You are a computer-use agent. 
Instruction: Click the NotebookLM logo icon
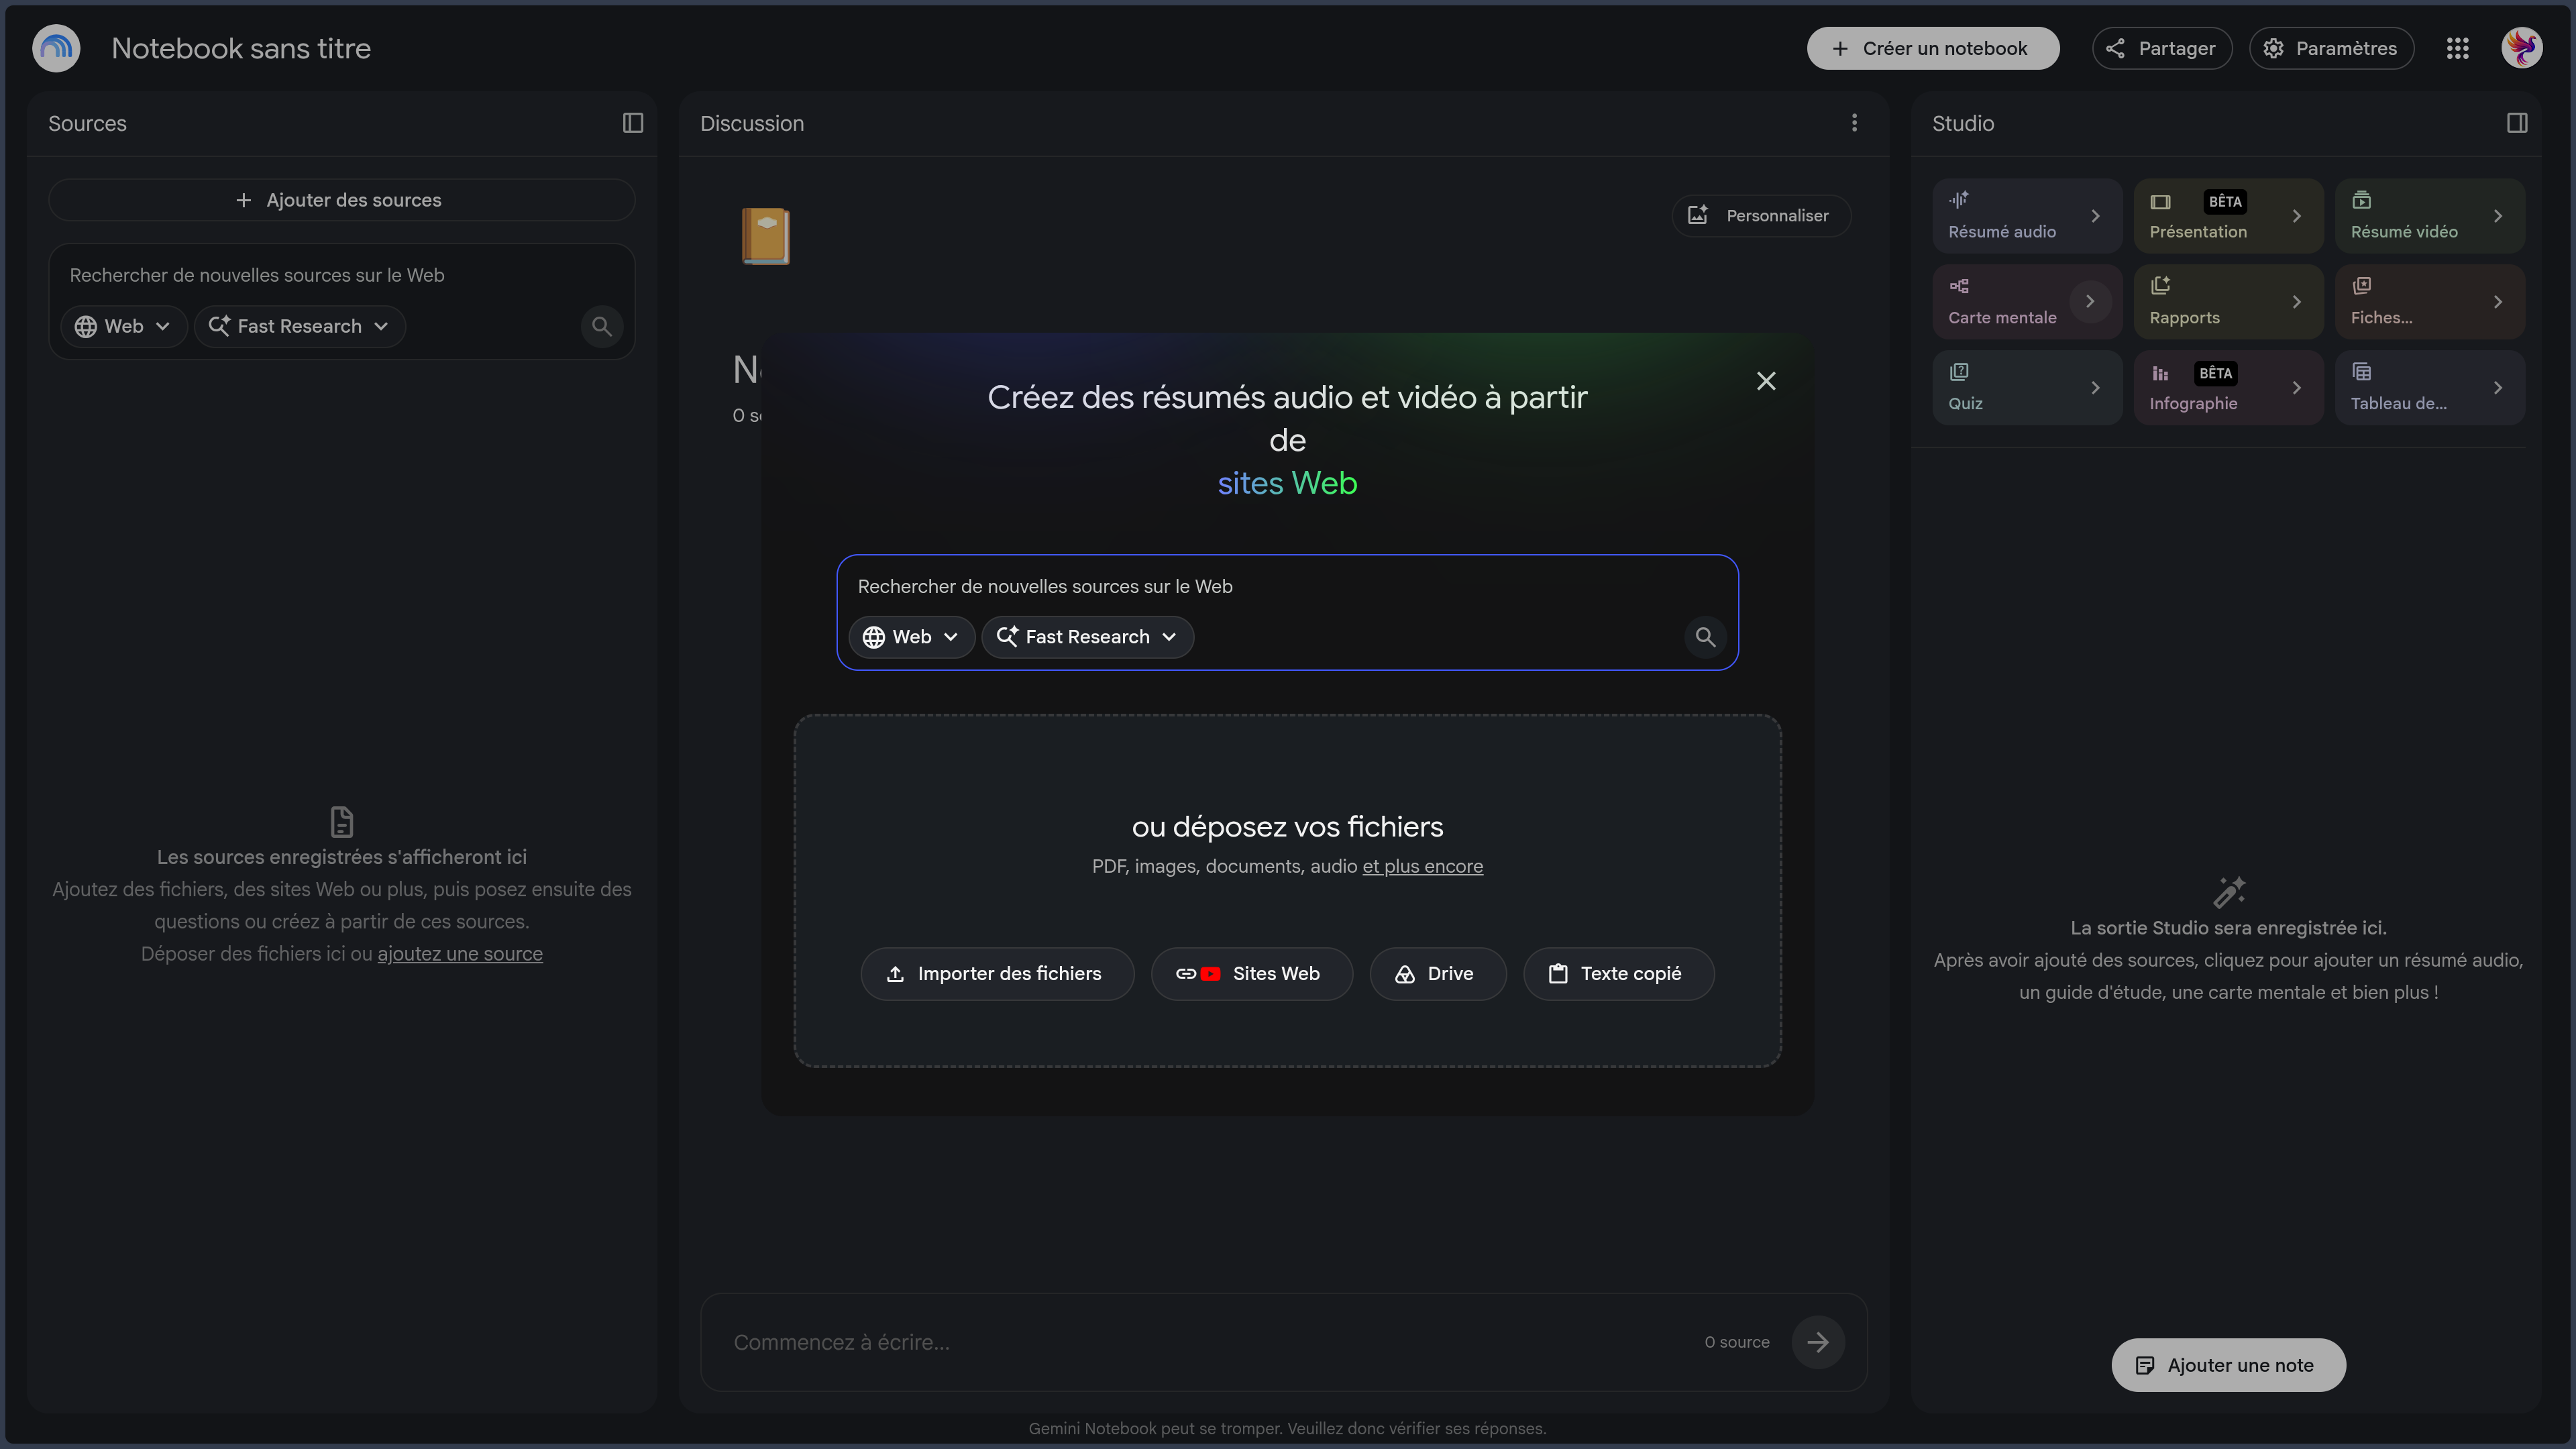[x=56, y=48]
